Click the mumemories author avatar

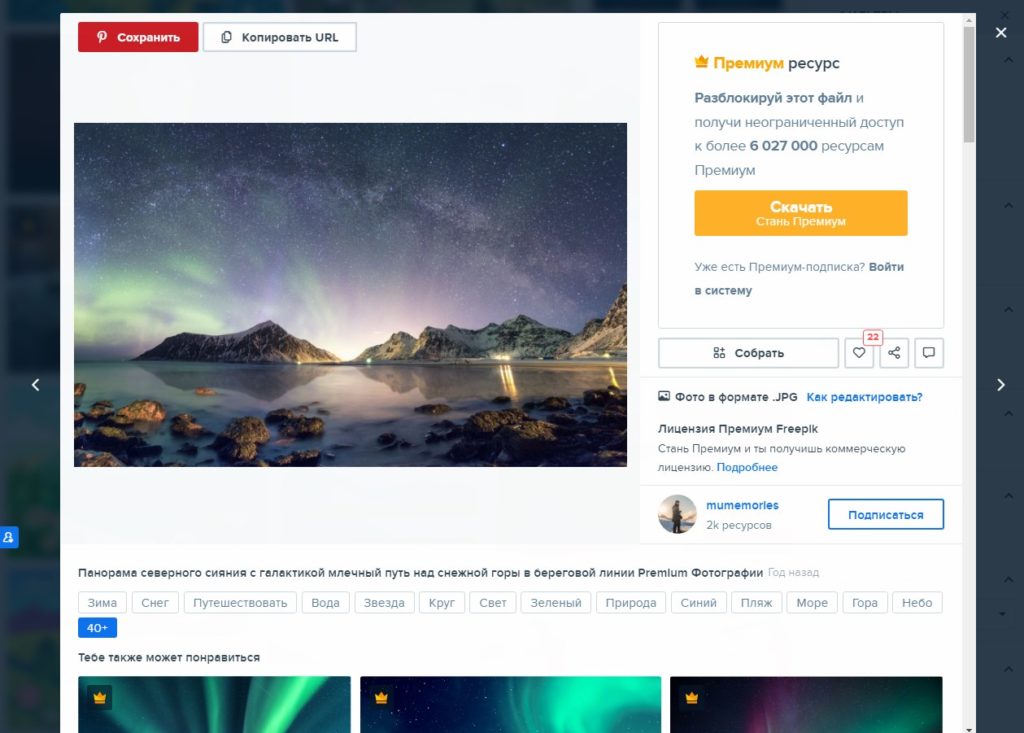[x=677, y=514]
